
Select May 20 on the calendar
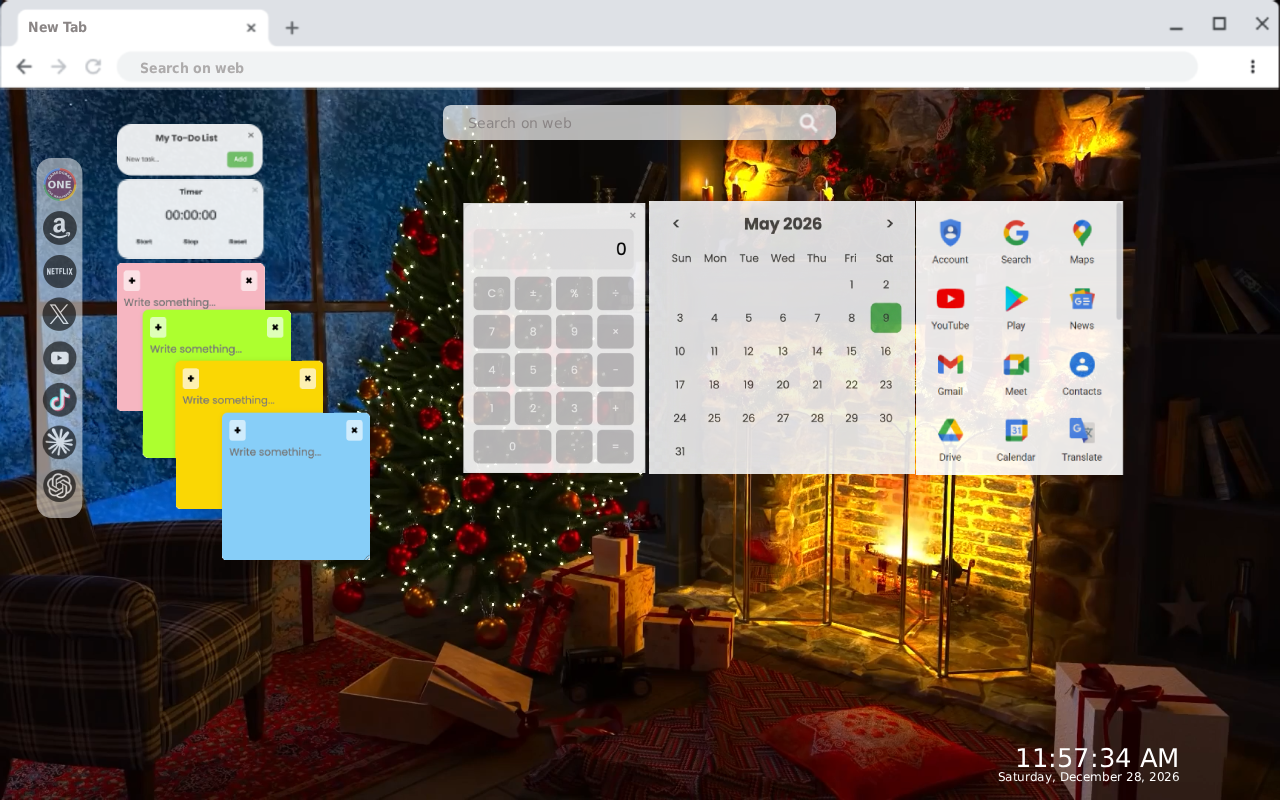tap(783, 385)
